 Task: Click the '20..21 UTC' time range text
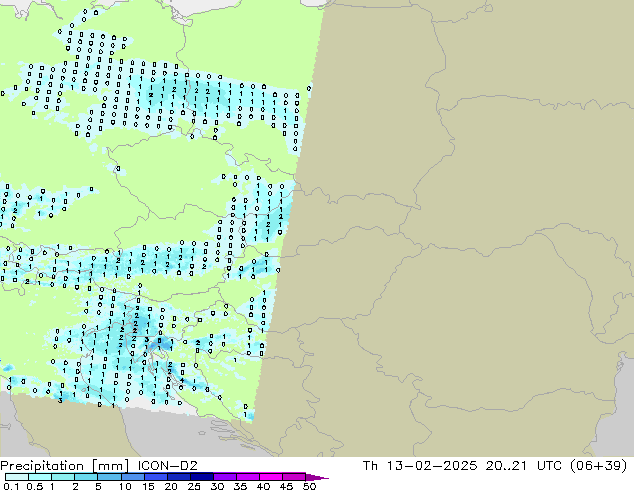click(523, 466)
